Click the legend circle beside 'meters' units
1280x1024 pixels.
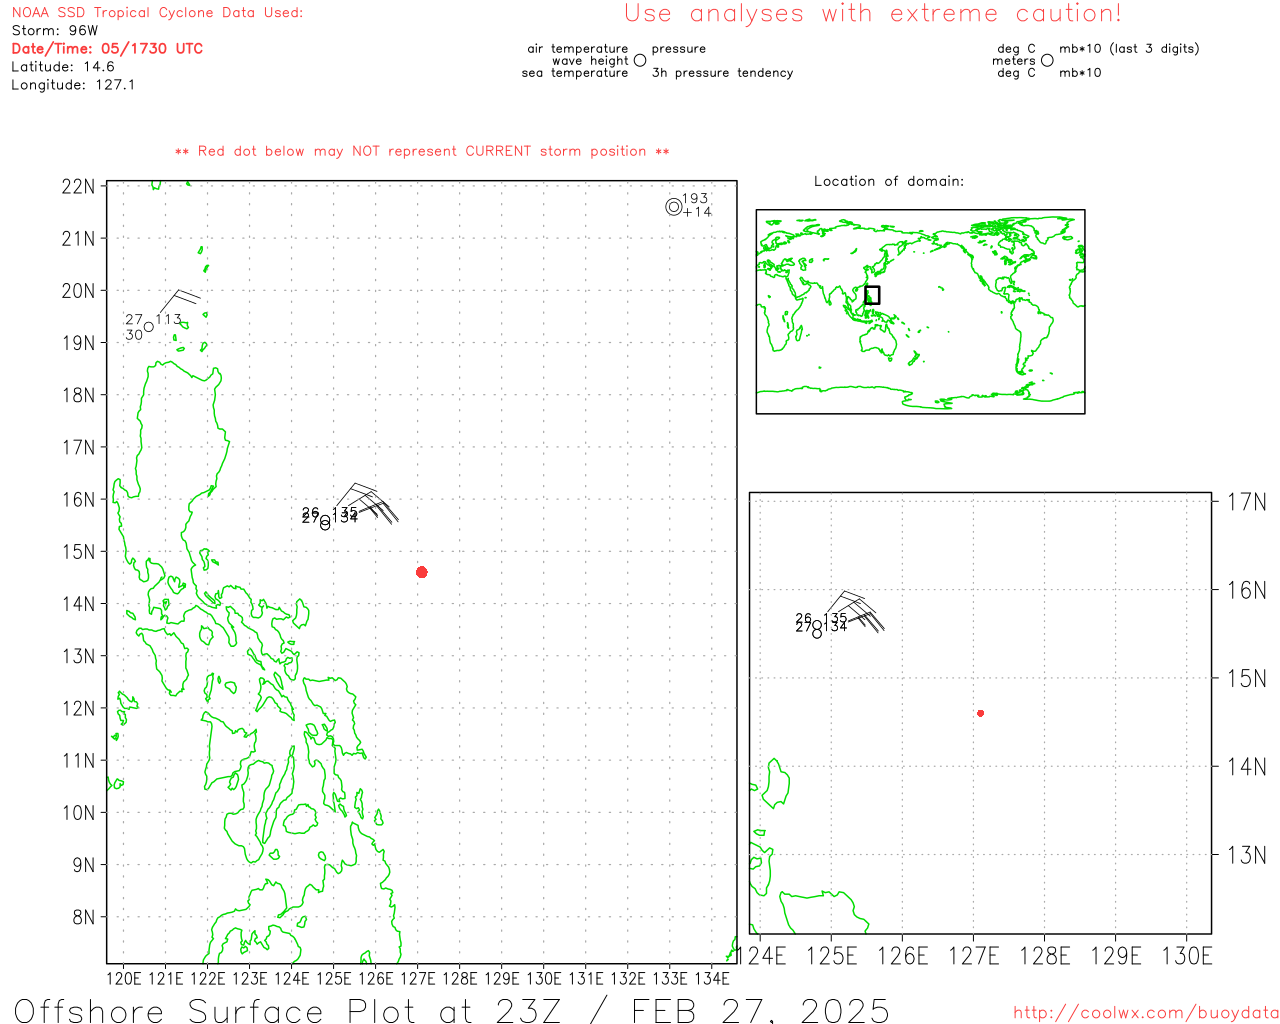pos(1047,60)
